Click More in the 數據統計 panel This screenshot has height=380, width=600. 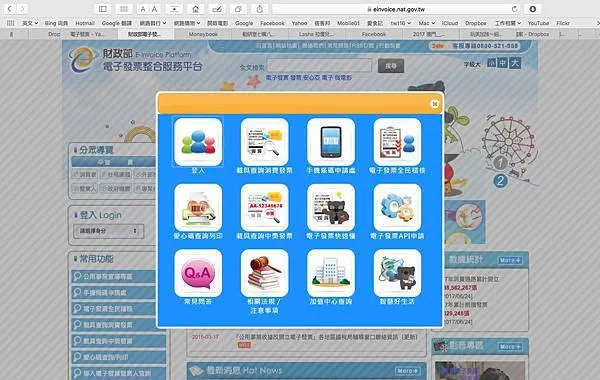pyautogui.click(x=510, y=260)
